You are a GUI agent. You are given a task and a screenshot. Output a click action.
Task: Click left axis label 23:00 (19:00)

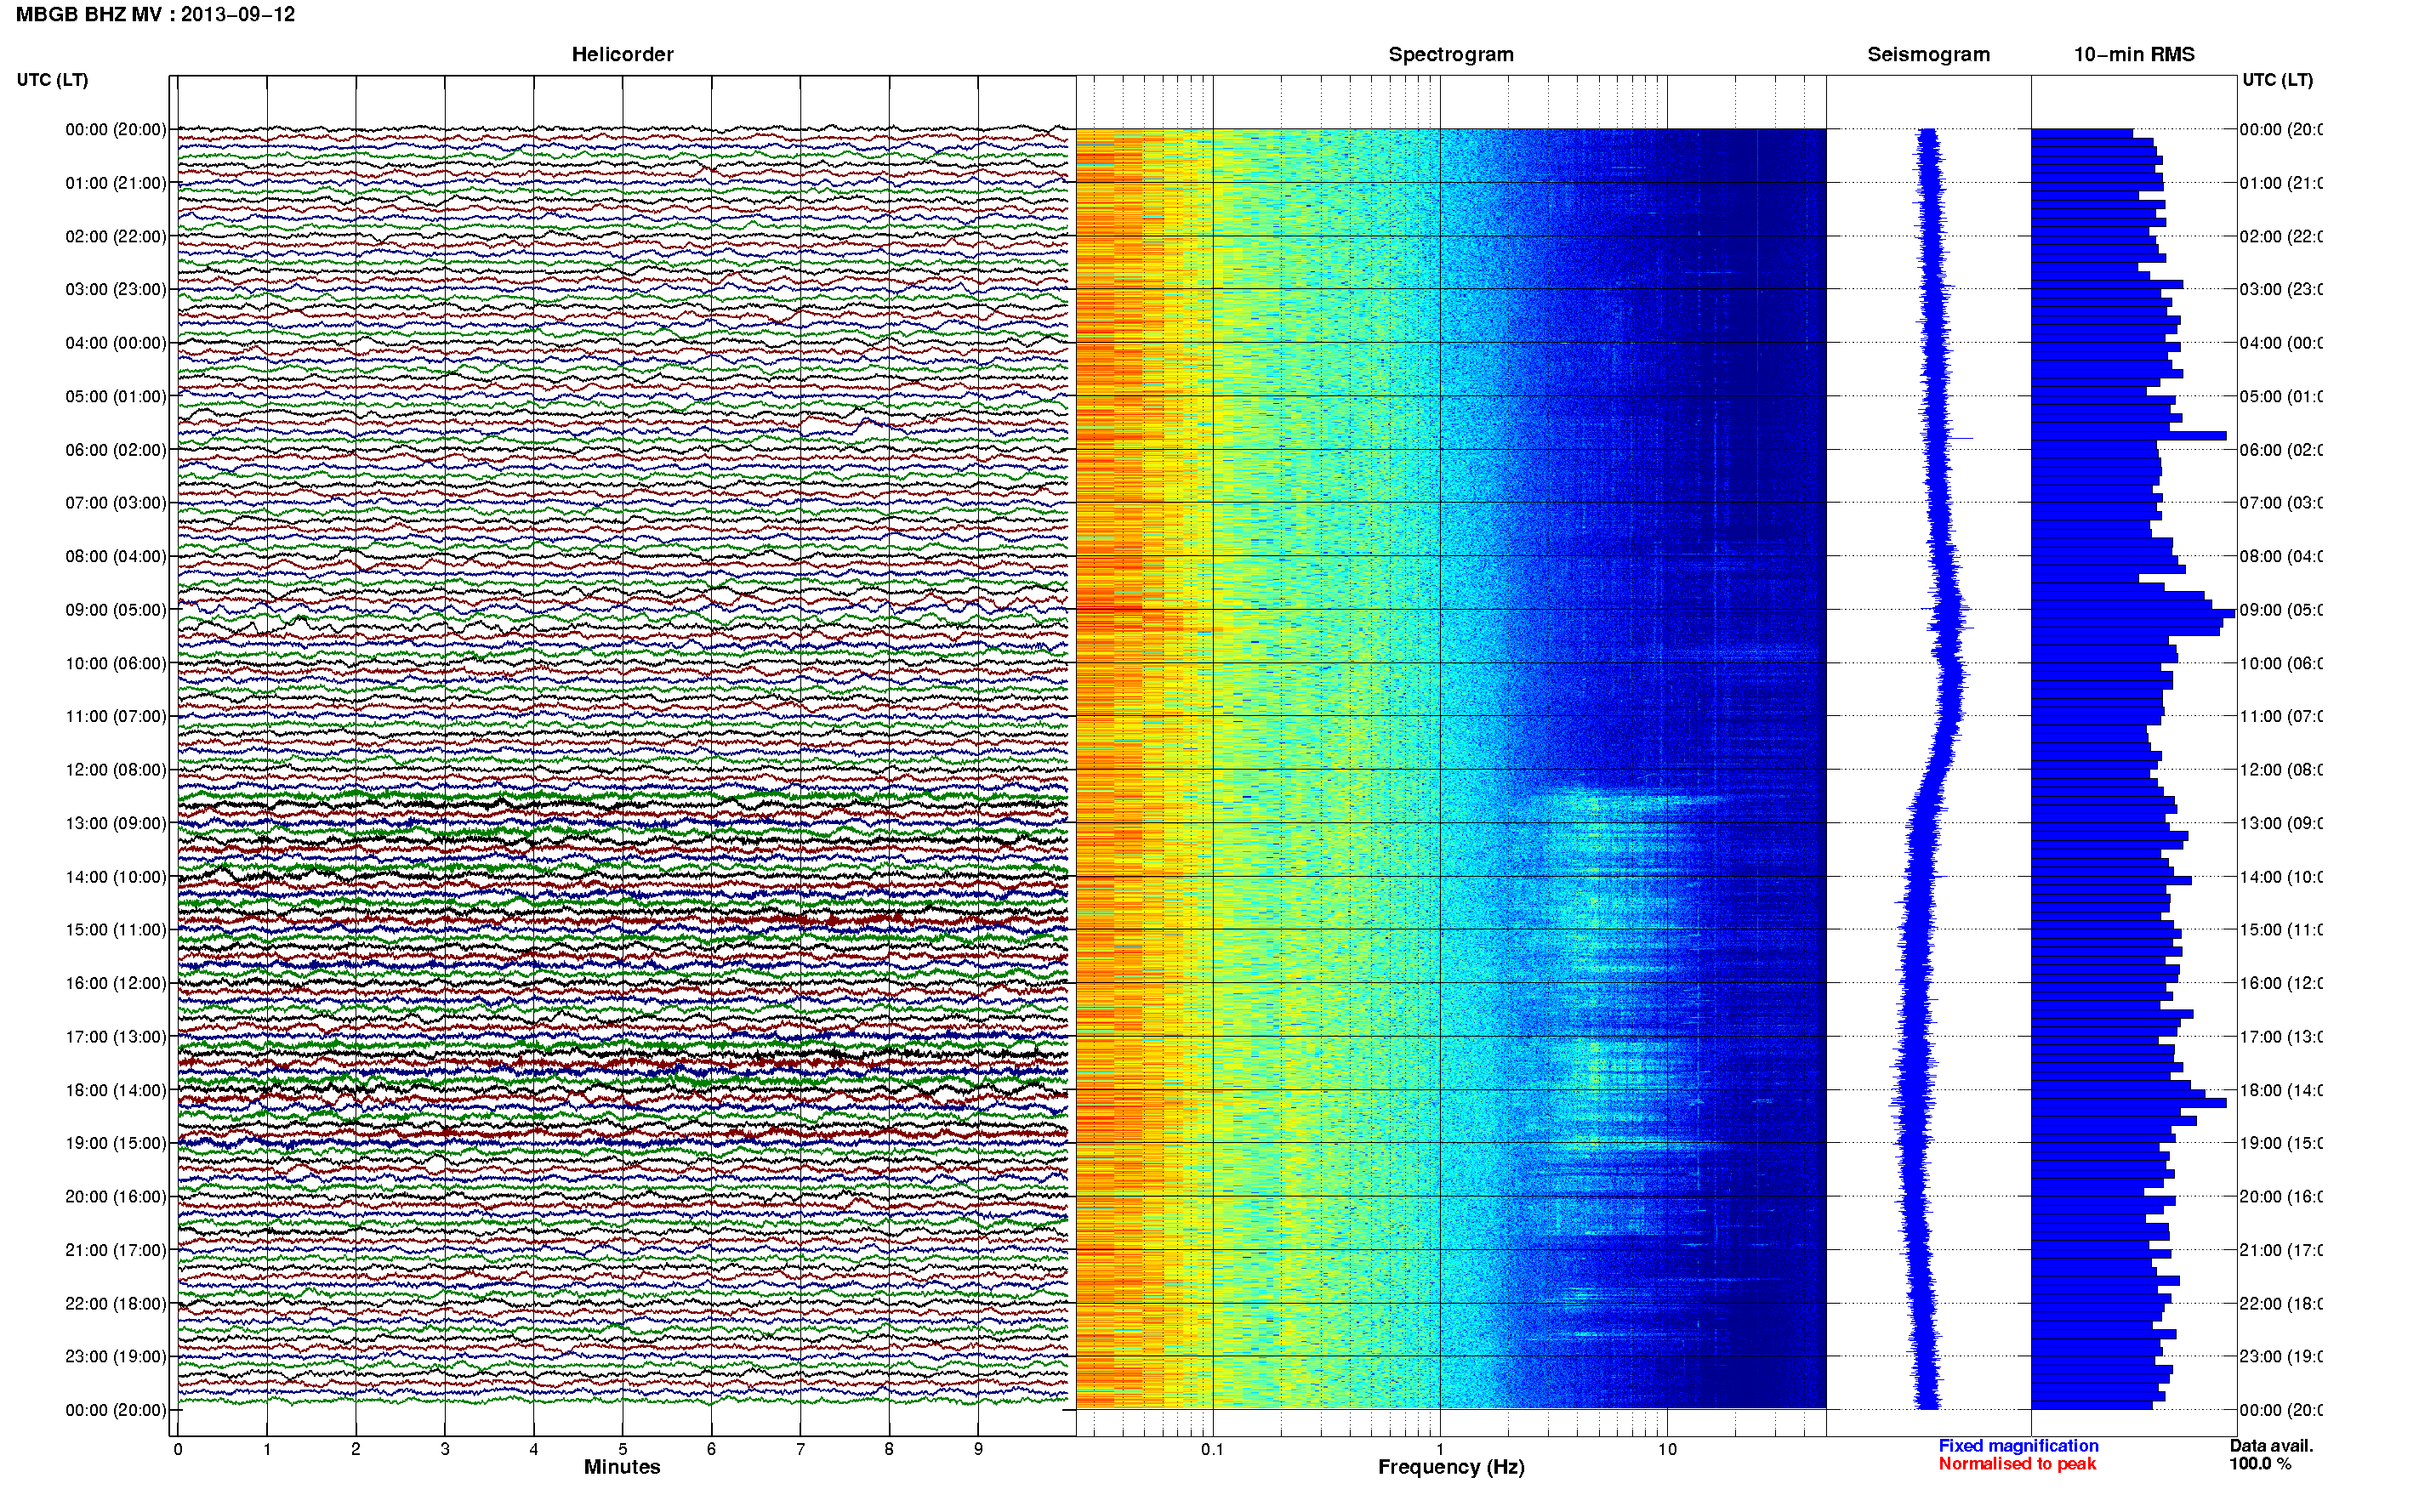pos(116,1356)
